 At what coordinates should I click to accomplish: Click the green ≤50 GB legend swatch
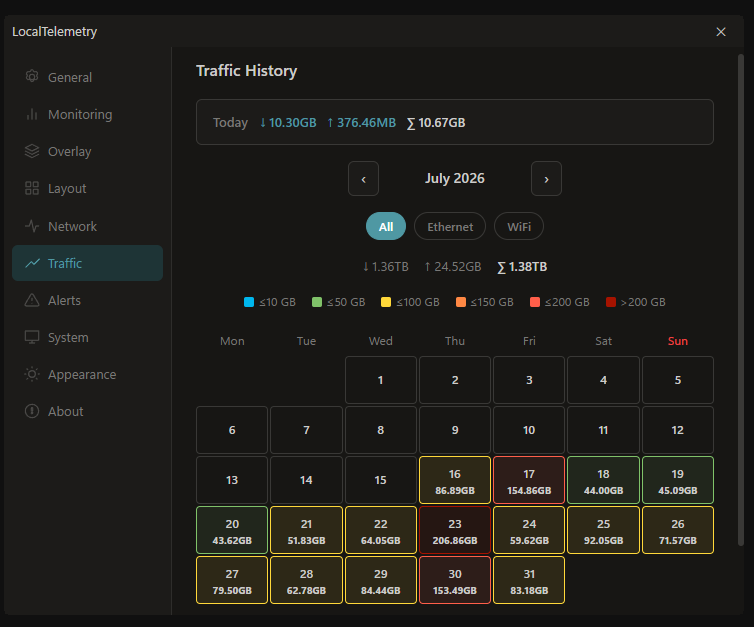point(317,302)
